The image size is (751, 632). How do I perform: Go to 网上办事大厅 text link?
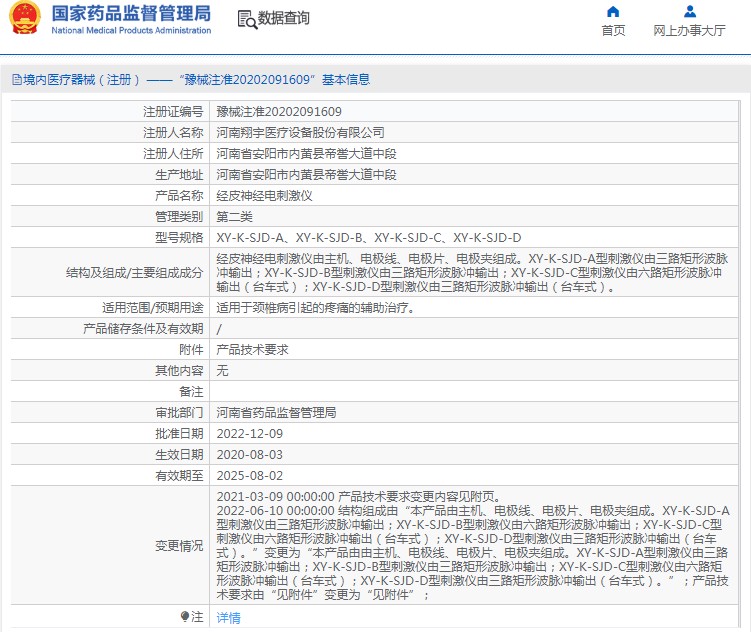click(x=689, y=31)
